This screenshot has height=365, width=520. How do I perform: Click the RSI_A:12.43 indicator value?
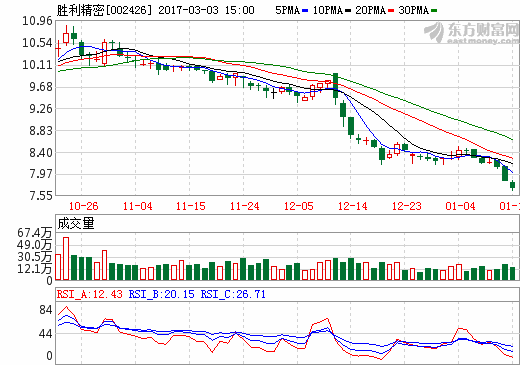[90, 294]
